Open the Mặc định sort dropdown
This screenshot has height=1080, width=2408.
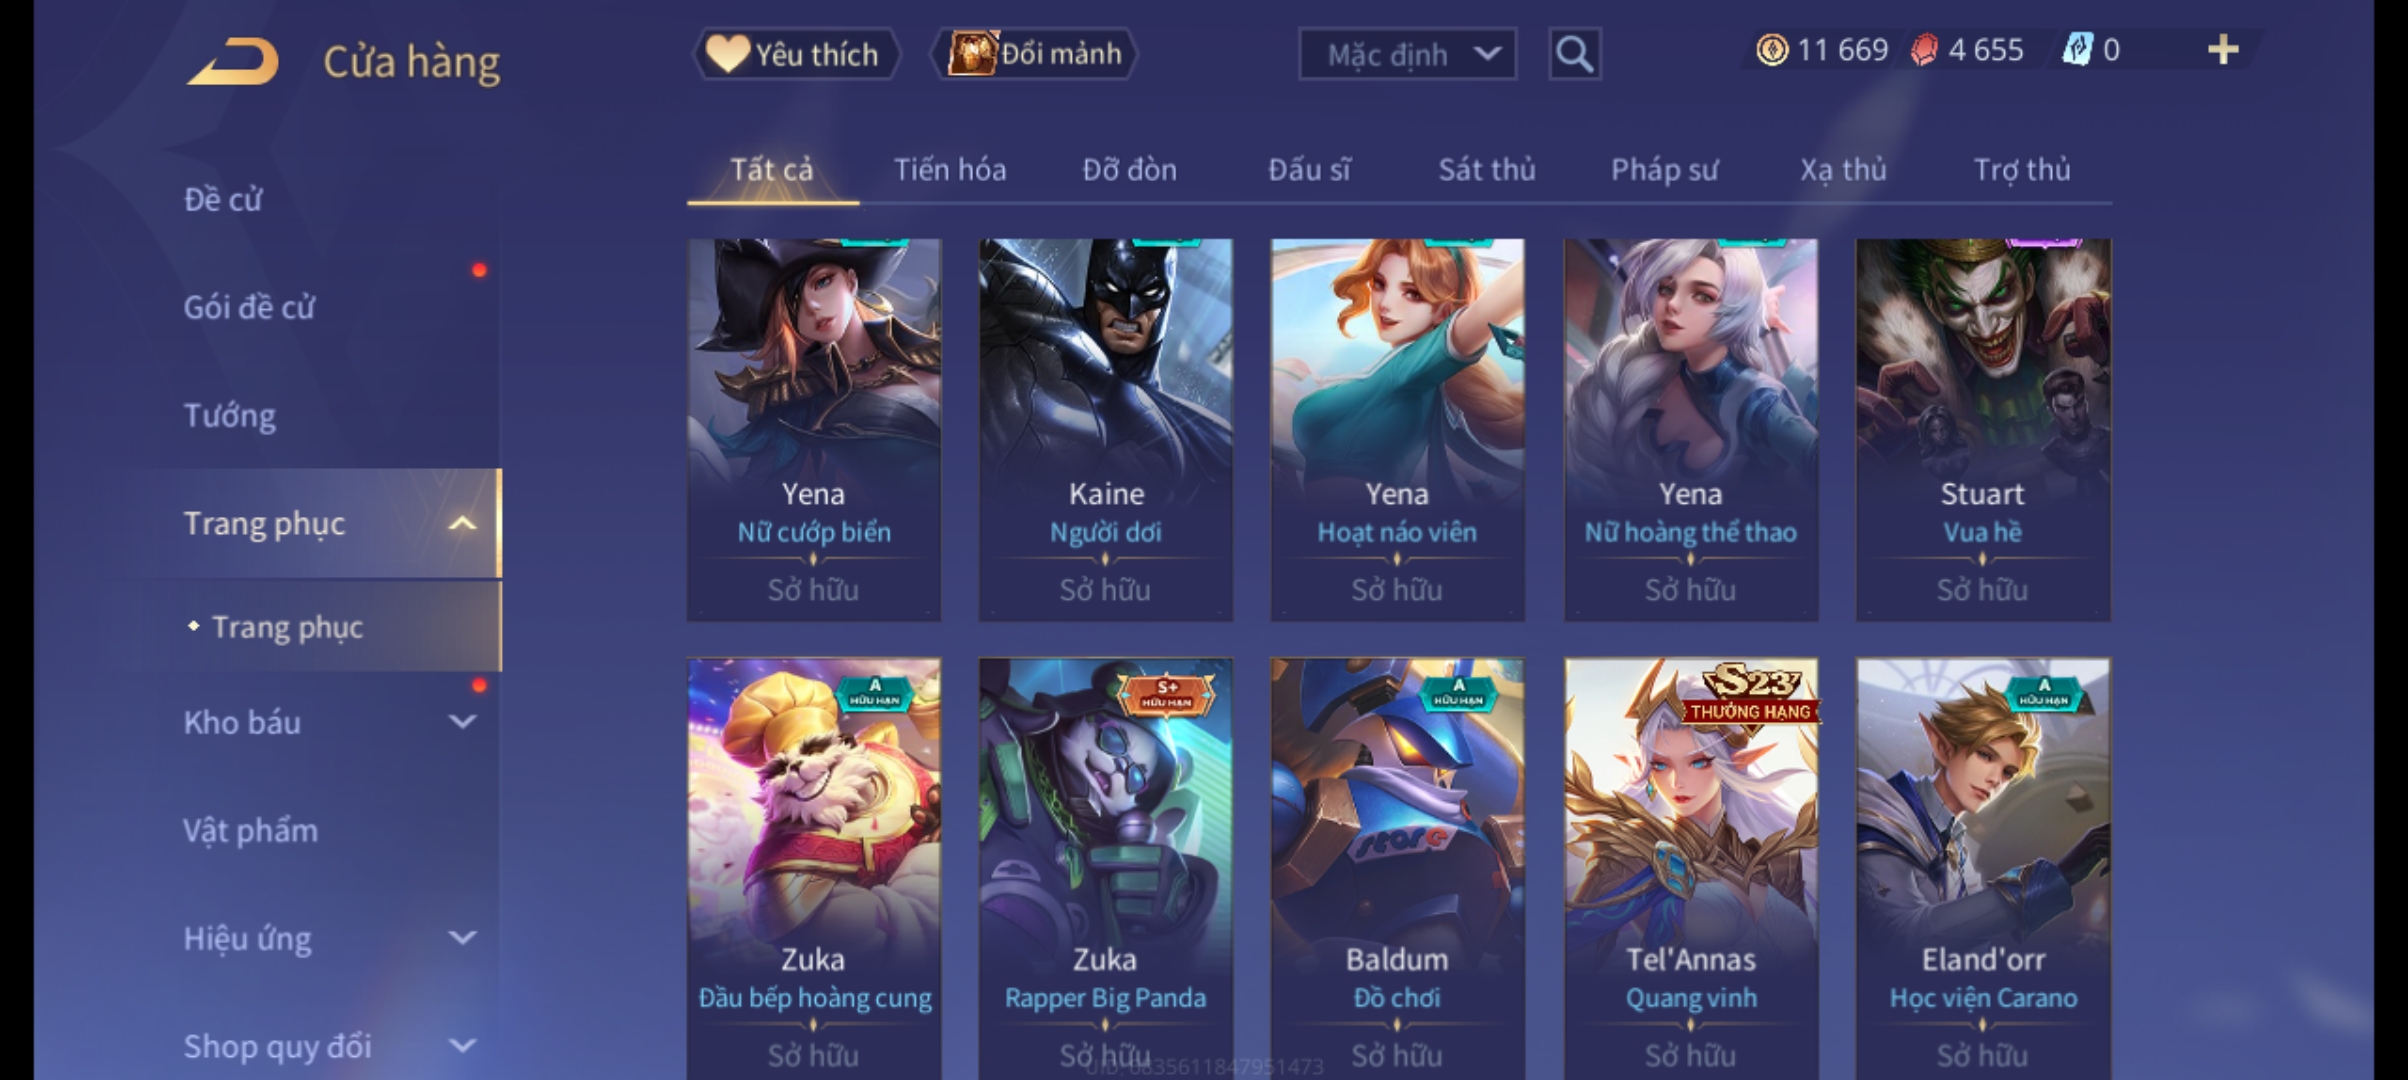tap(1407, 54)
